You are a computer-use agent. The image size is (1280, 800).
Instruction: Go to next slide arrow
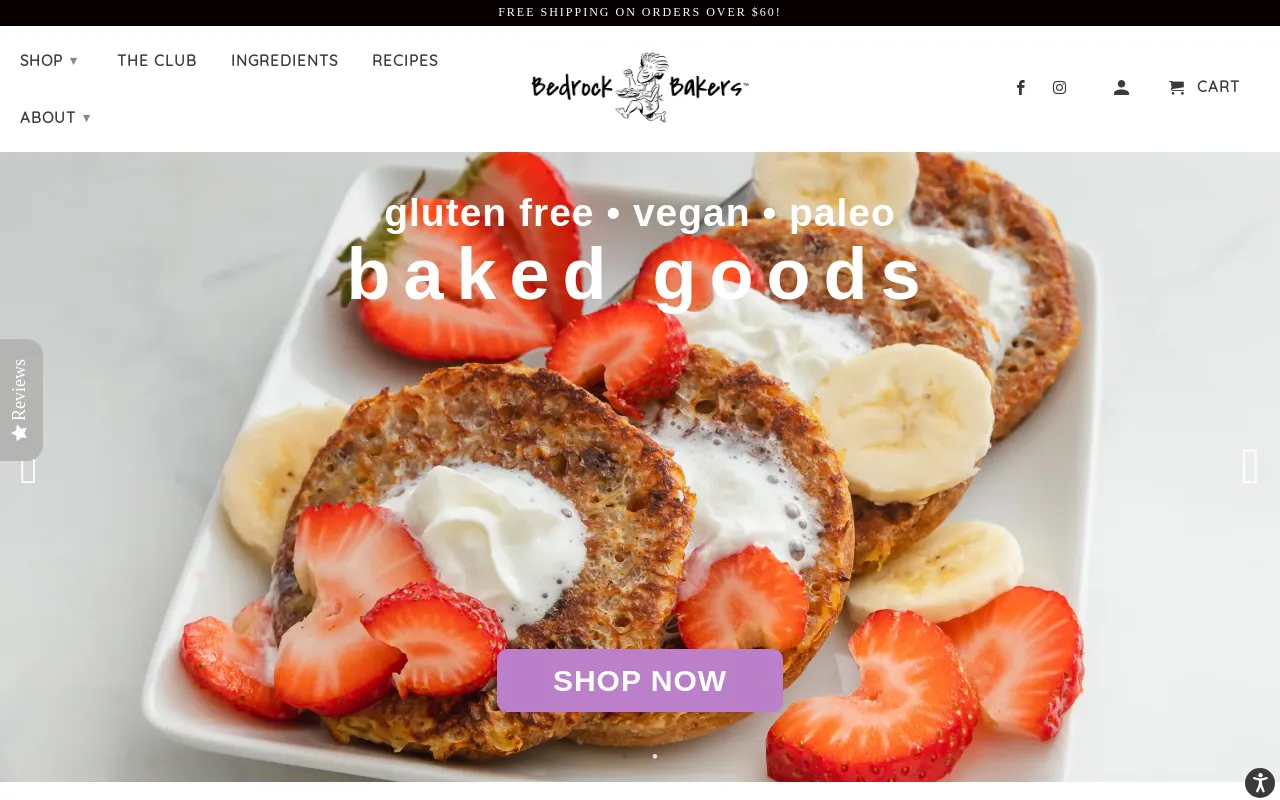tap(1250, 467)
